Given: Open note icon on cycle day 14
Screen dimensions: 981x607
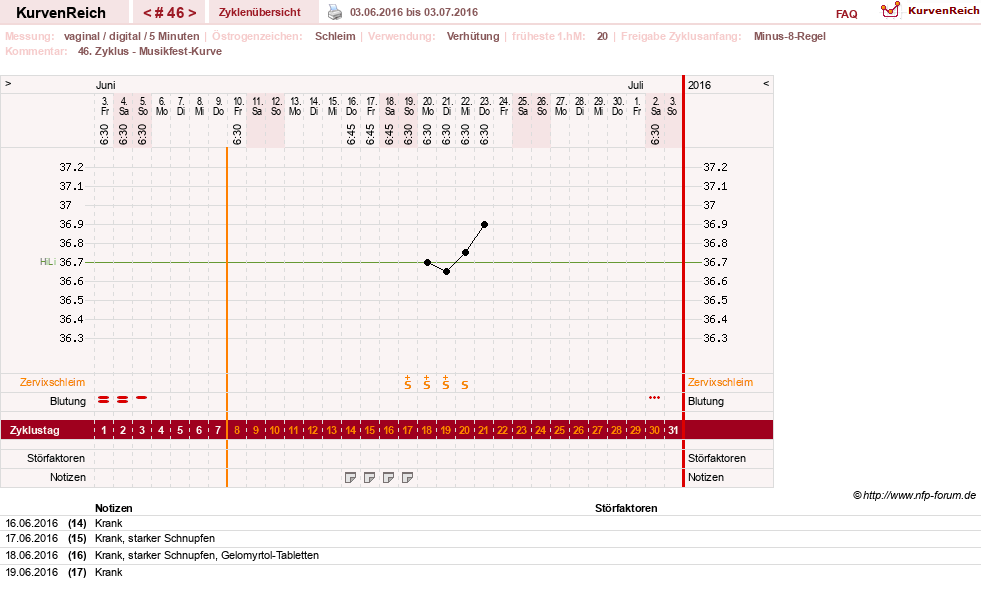Looking at the screenshot, I should coord(350,478).
